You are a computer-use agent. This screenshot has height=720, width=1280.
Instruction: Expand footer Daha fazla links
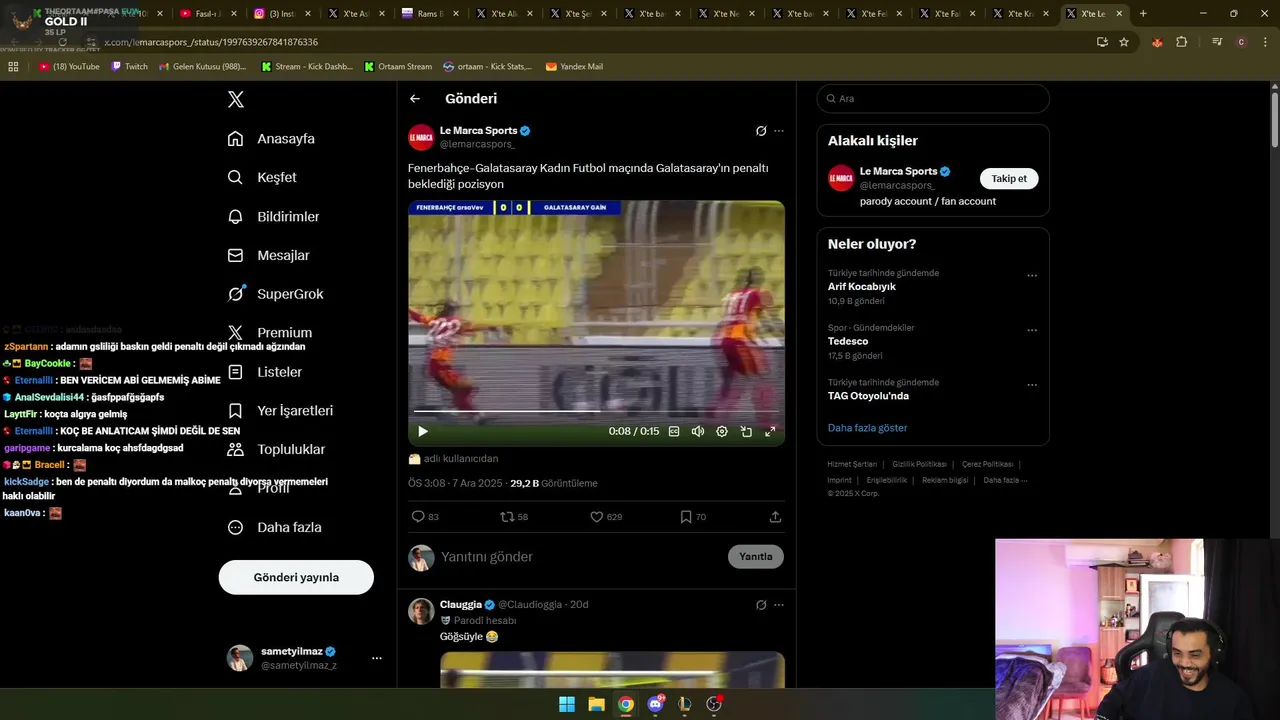[1004, 480]
